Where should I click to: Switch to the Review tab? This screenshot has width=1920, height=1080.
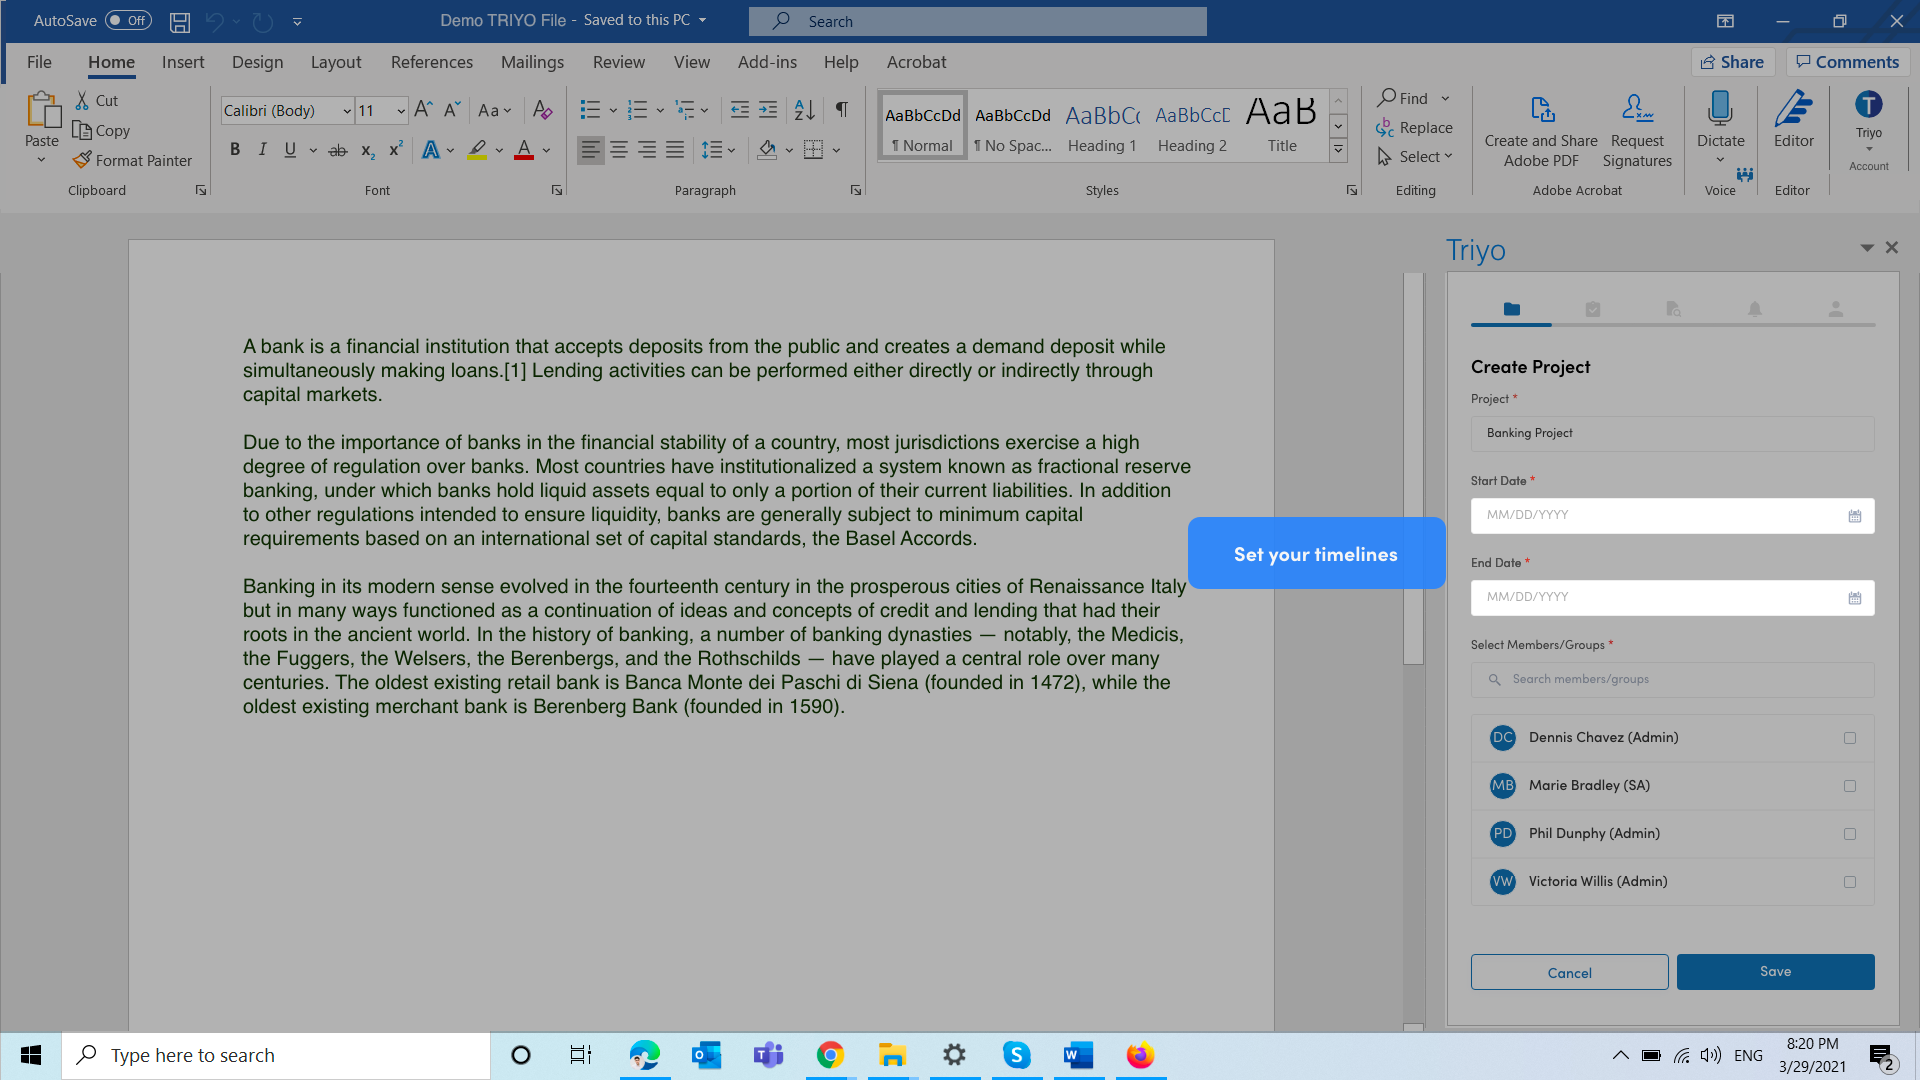[619, 62]
